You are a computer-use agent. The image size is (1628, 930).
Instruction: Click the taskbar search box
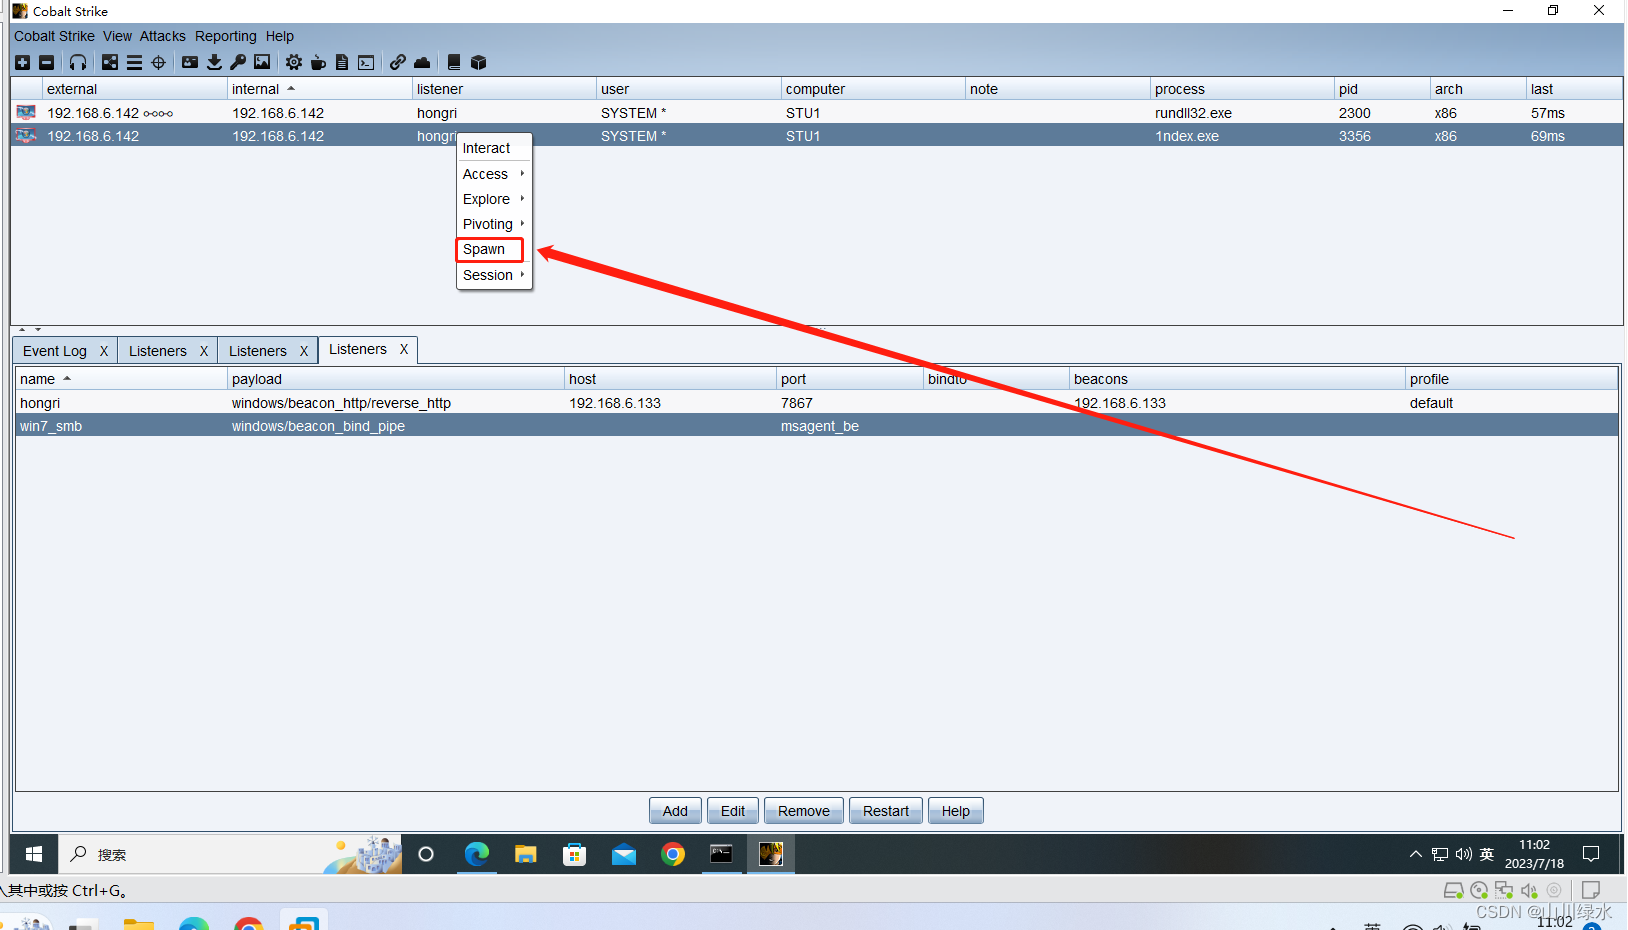coord(230,854)
